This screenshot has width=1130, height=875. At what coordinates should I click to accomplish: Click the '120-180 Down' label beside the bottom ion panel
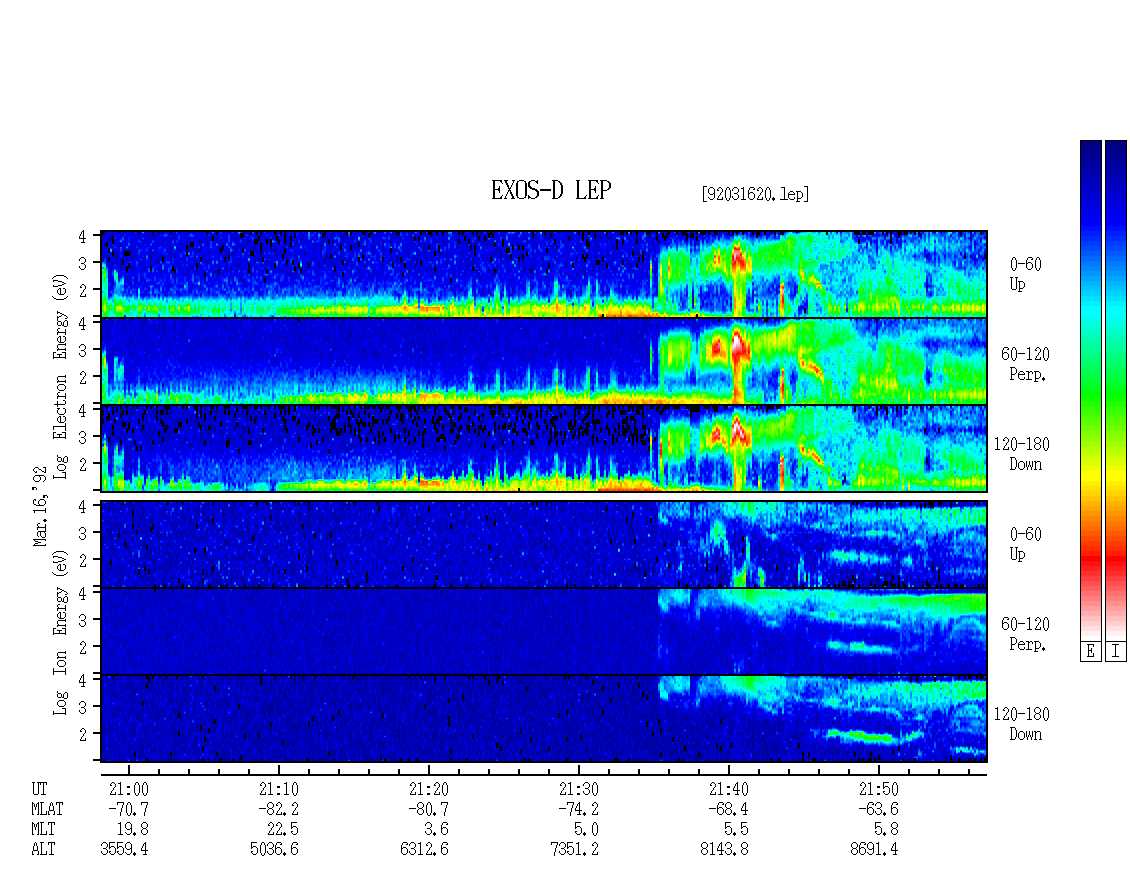(x=1021, y=724)
